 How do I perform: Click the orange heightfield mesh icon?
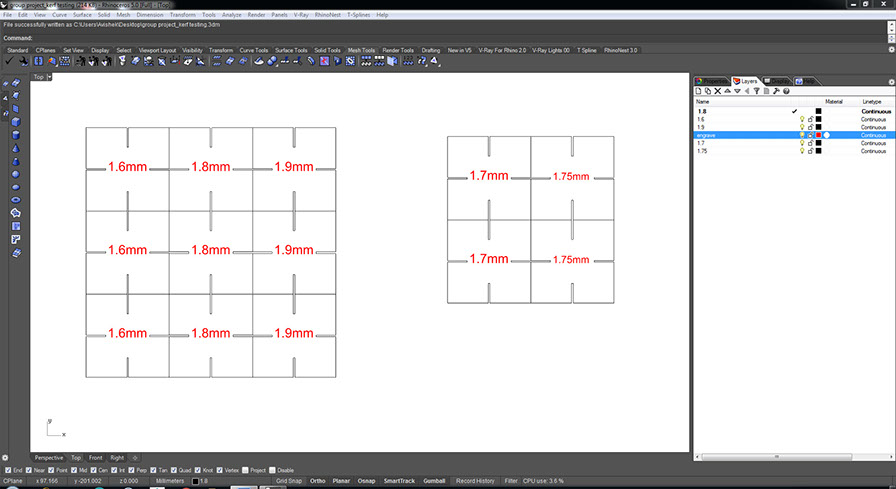click(52, 61)
